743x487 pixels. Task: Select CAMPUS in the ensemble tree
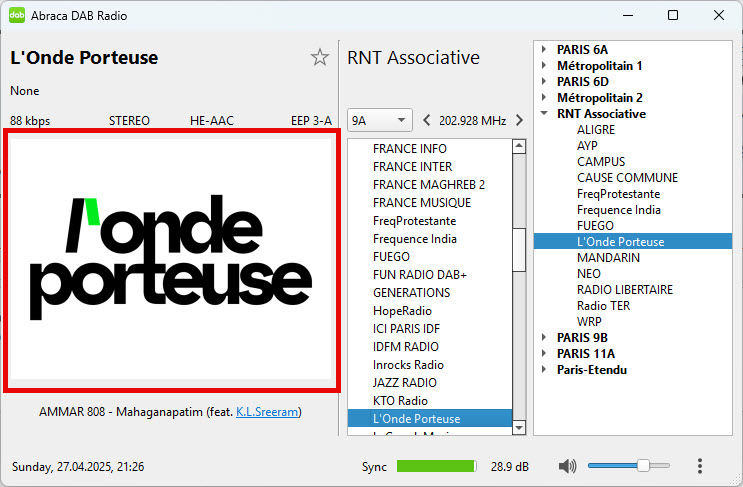click(601, 162)
